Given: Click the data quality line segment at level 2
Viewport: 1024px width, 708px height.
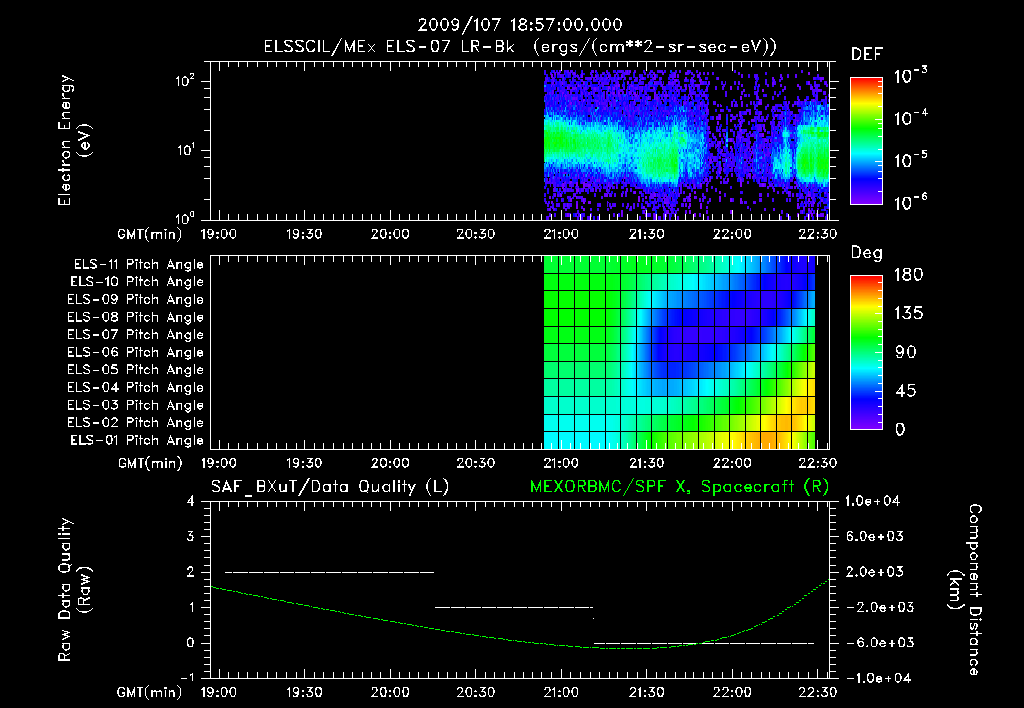Looking at the screenshot, I should coord(329,572).
